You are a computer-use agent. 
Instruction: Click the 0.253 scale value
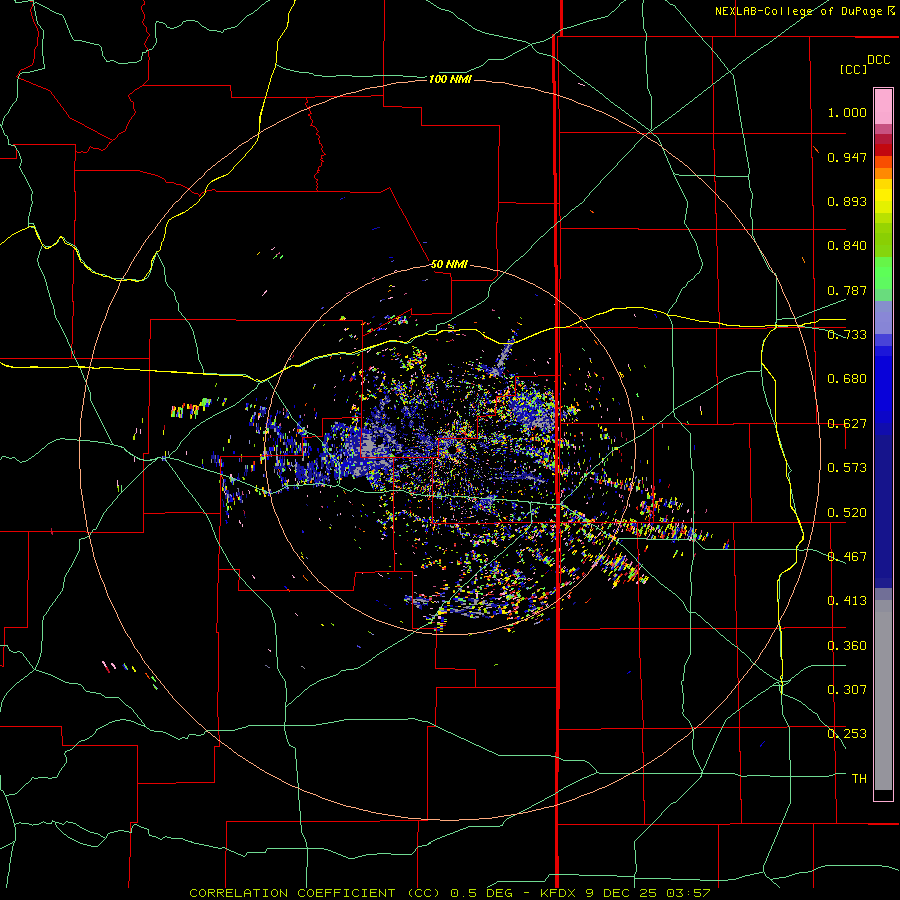[x=847, y=734]
